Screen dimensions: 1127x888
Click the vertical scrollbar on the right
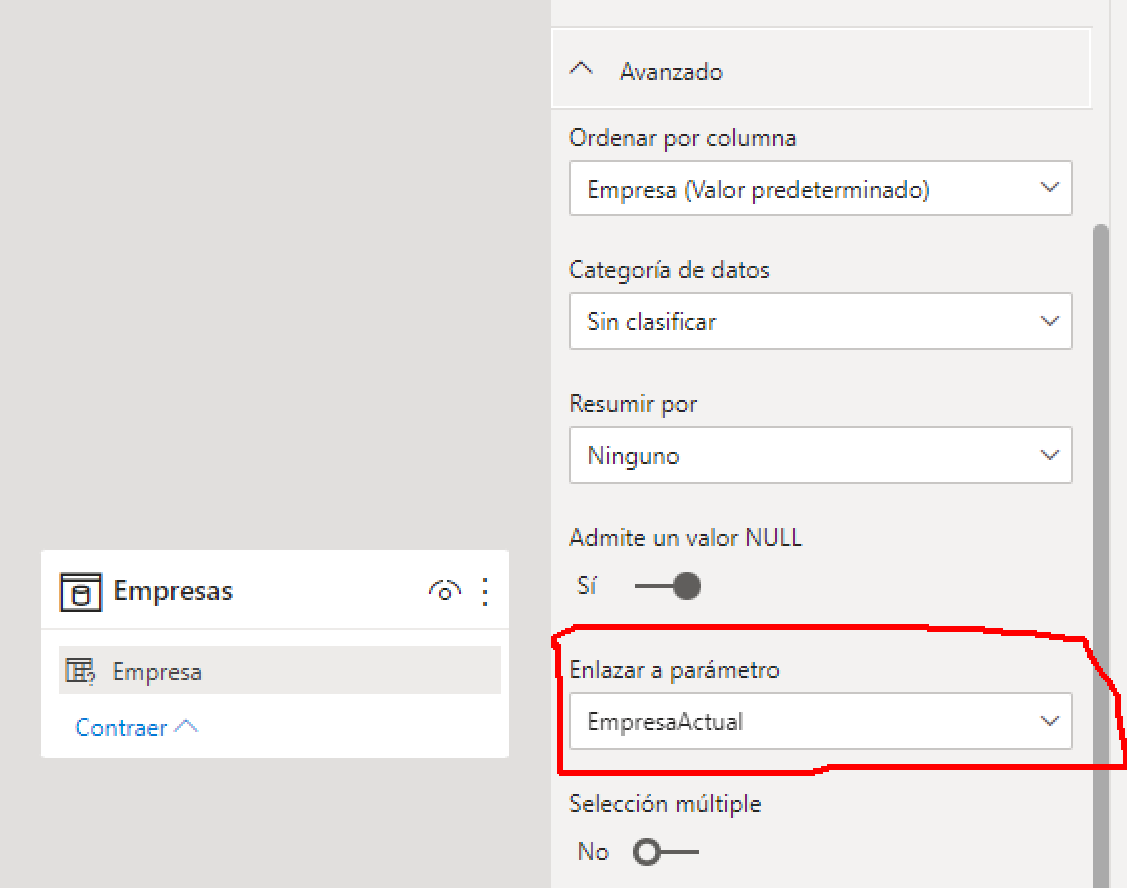1100,500
